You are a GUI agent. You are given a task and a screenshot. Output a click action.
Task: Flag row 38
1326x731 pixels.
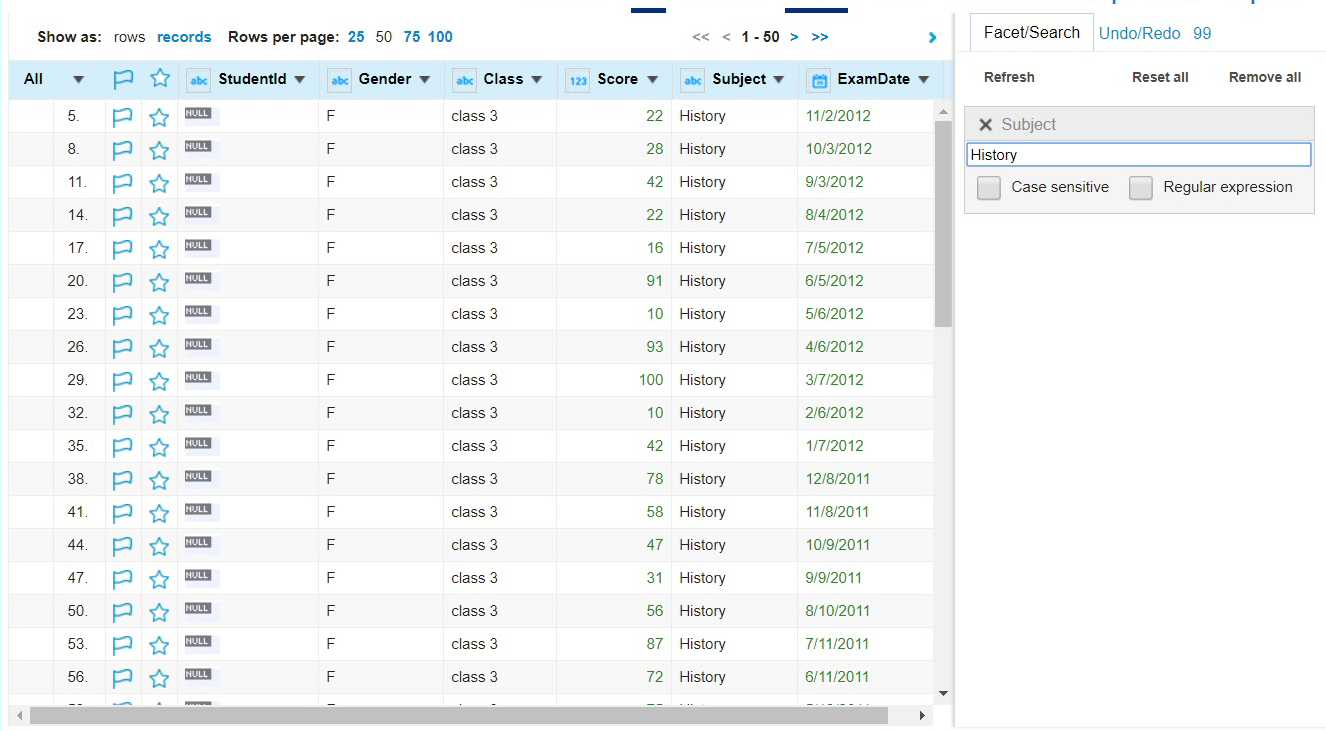[123, 480]
